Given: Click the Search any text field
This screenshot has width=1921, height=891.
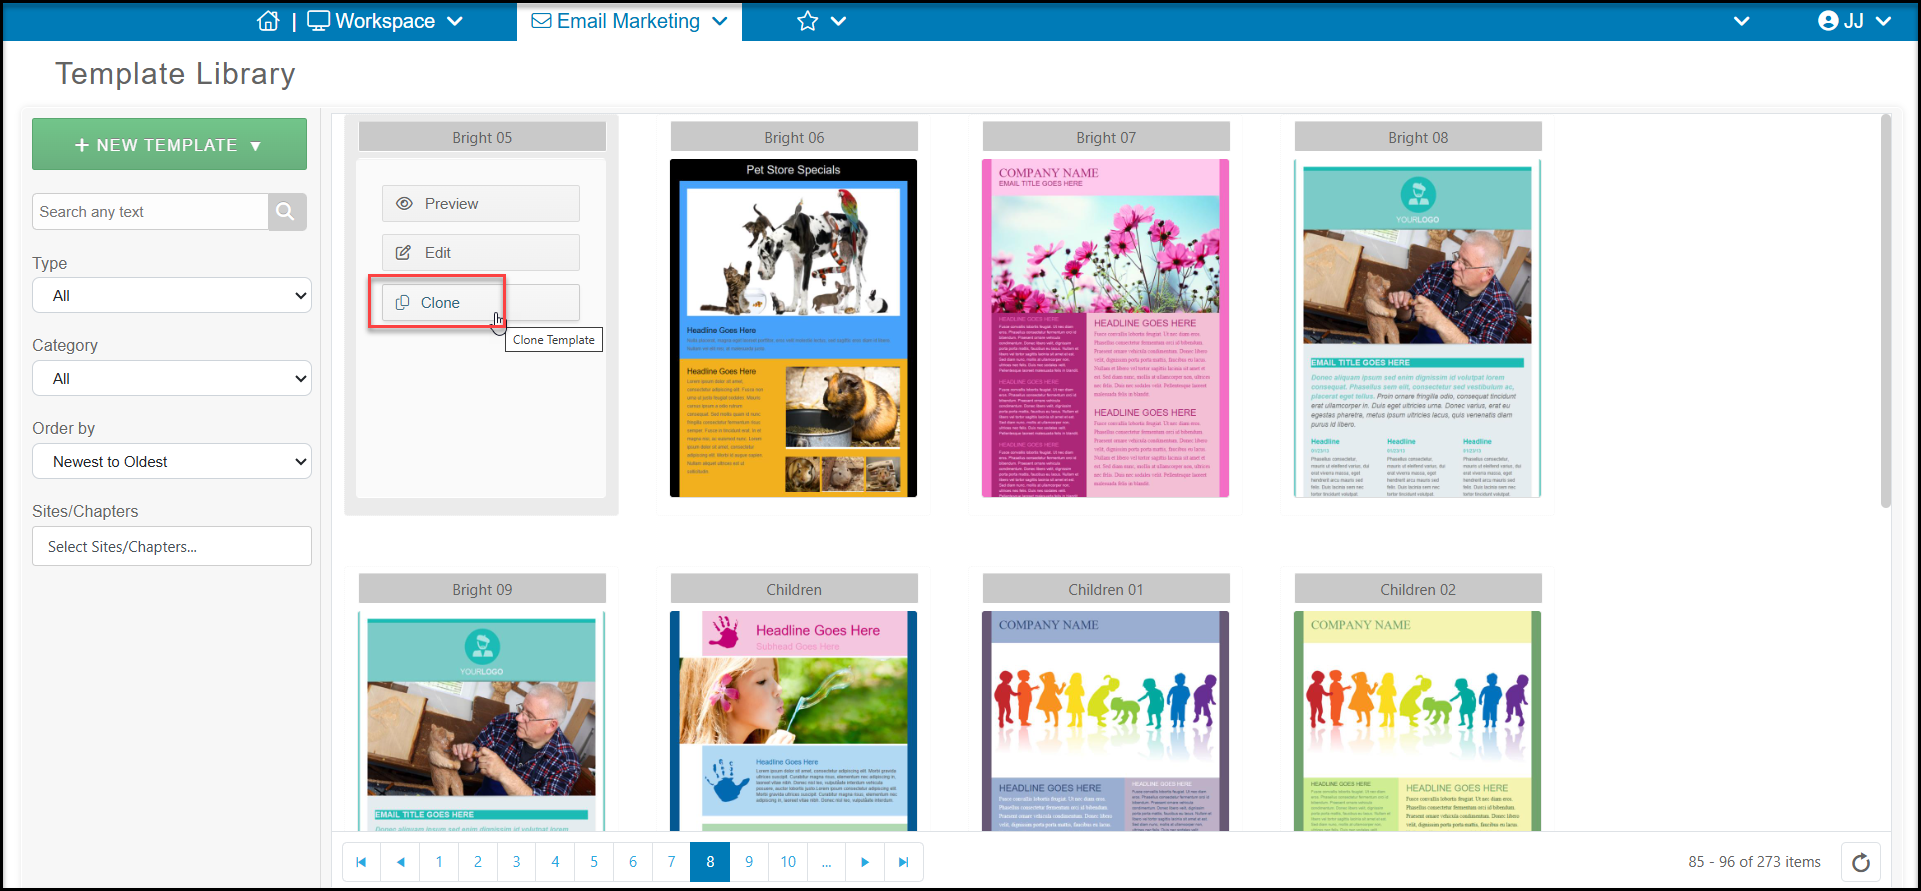Looking at the screenshot, I should click(150, 212).
